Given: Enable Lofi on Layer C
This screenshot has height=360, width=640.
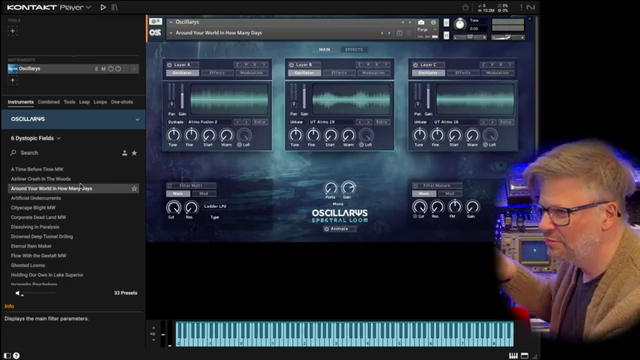Looking at the screenshot, I should click(x=485, y=145).
